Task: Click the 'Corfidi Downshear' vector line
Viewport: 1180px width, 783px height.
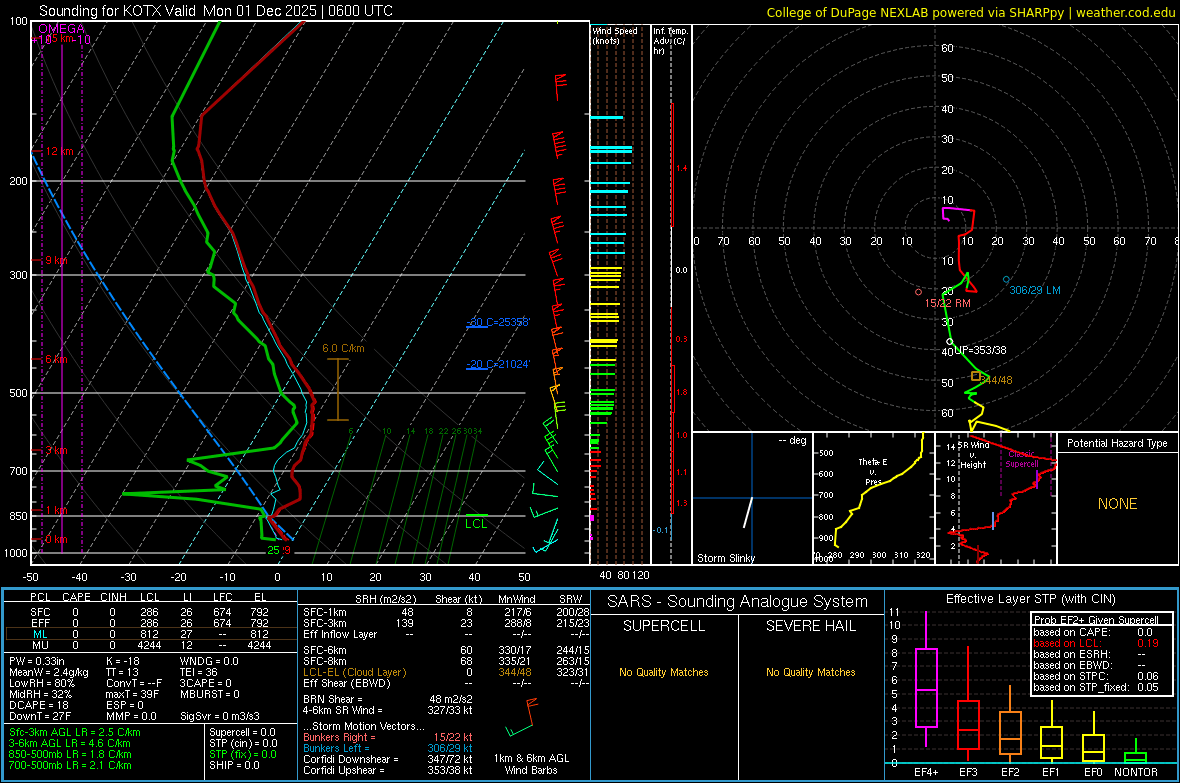Action: pyautogui.click(x=388, y=759)
